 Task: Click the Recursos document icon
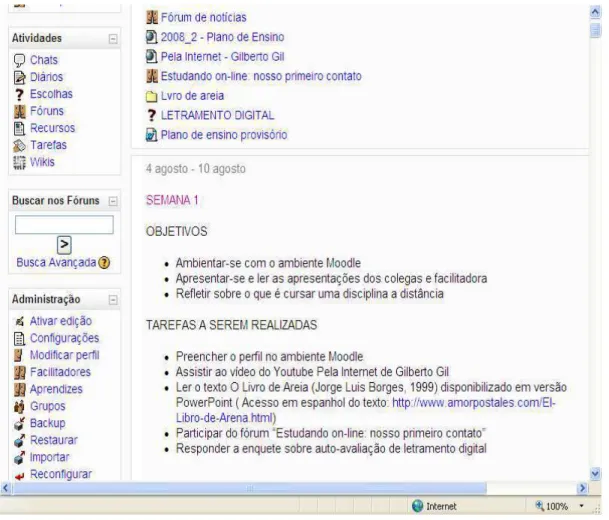(19, 129)
